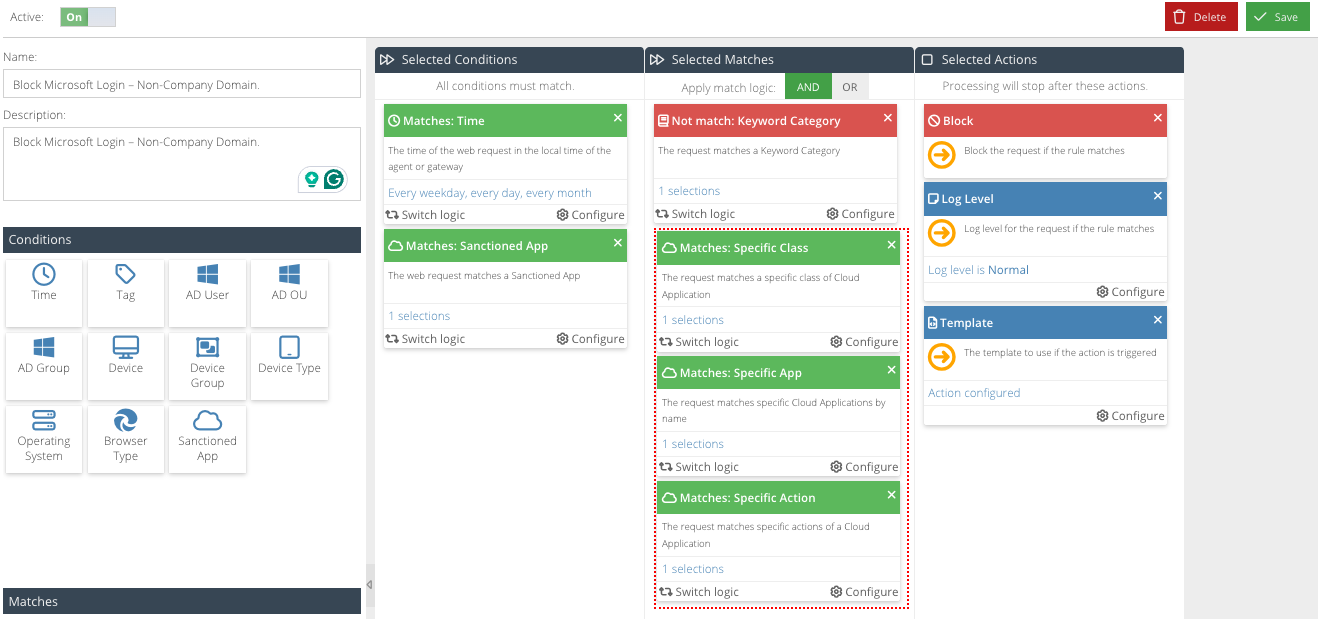1319x619 pixels.
Task: Click the Conditions section header
Action: (x=182, y=240)
